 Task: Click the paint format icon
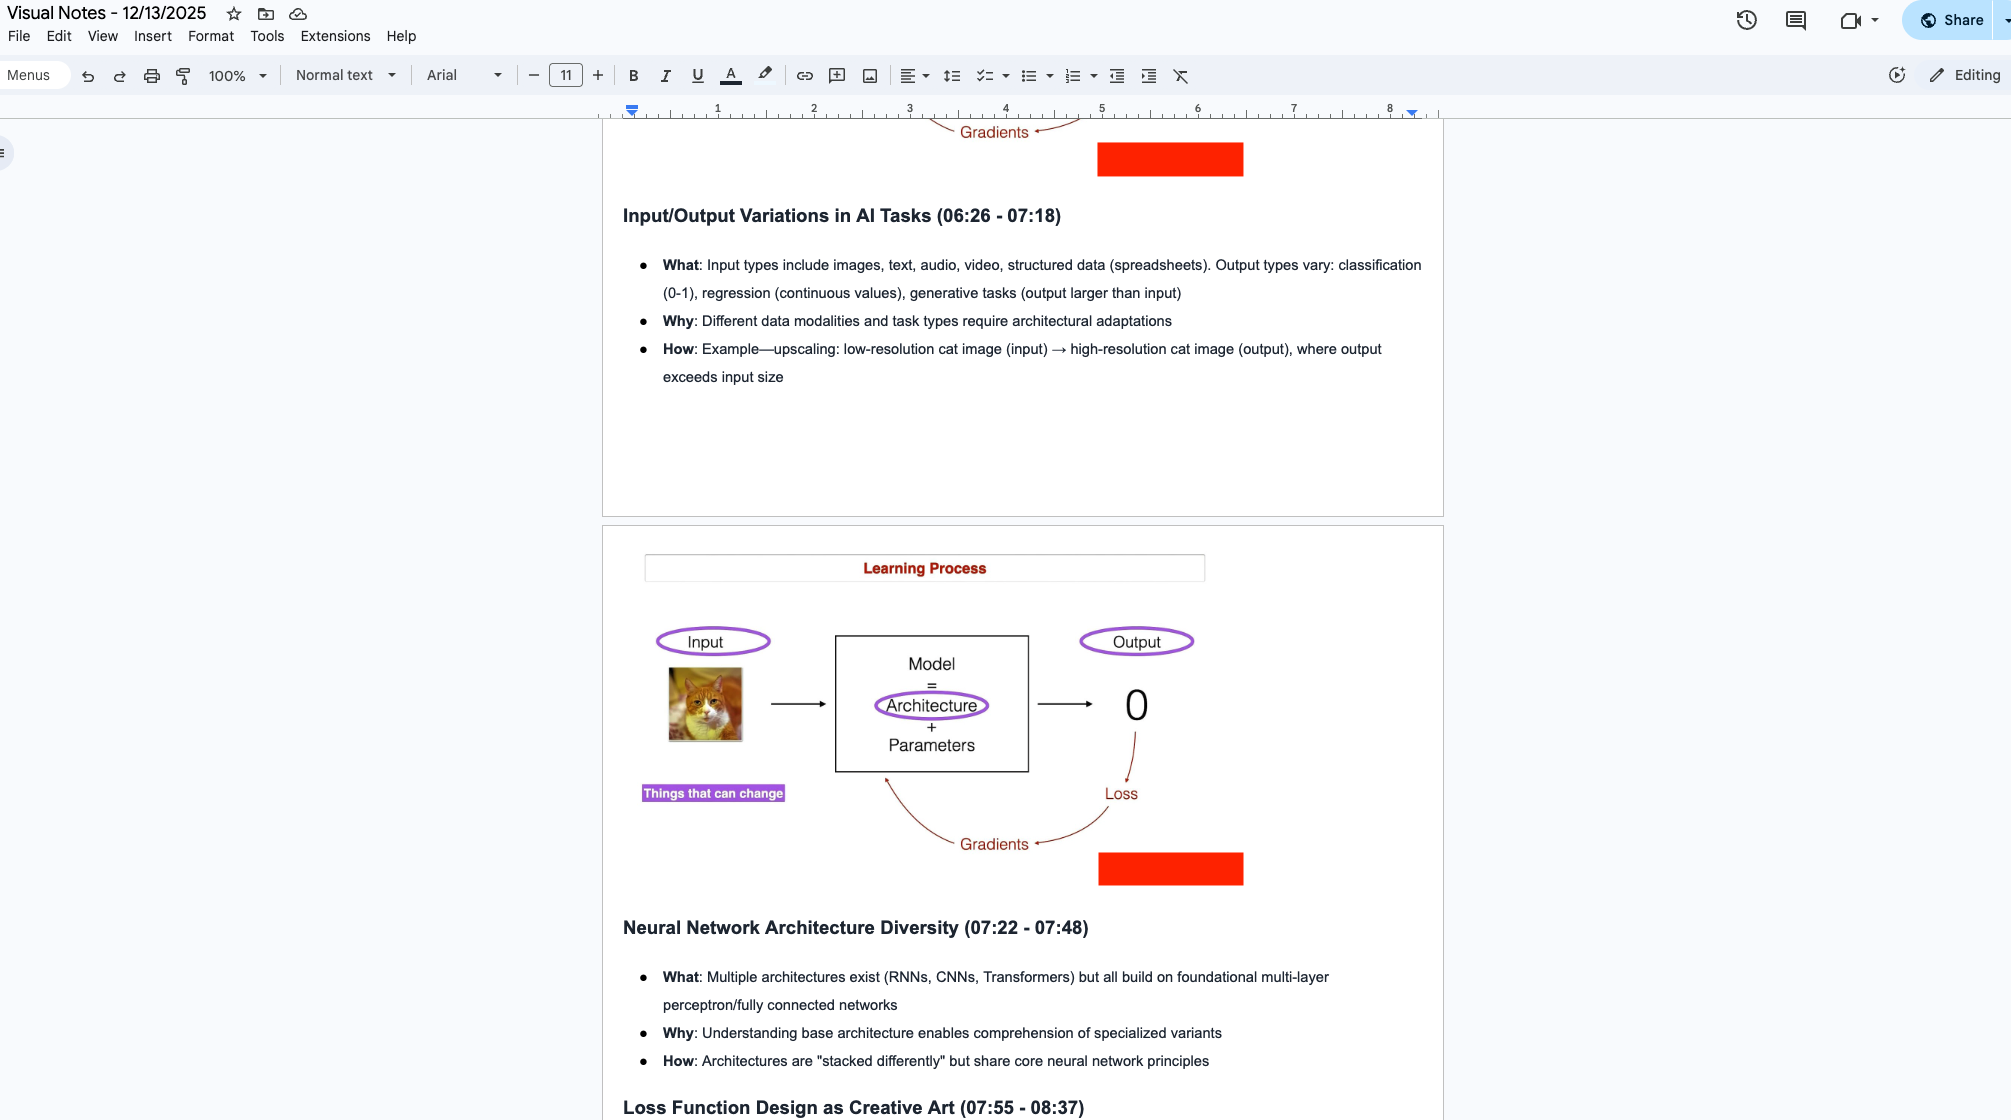tap(183, 76)
